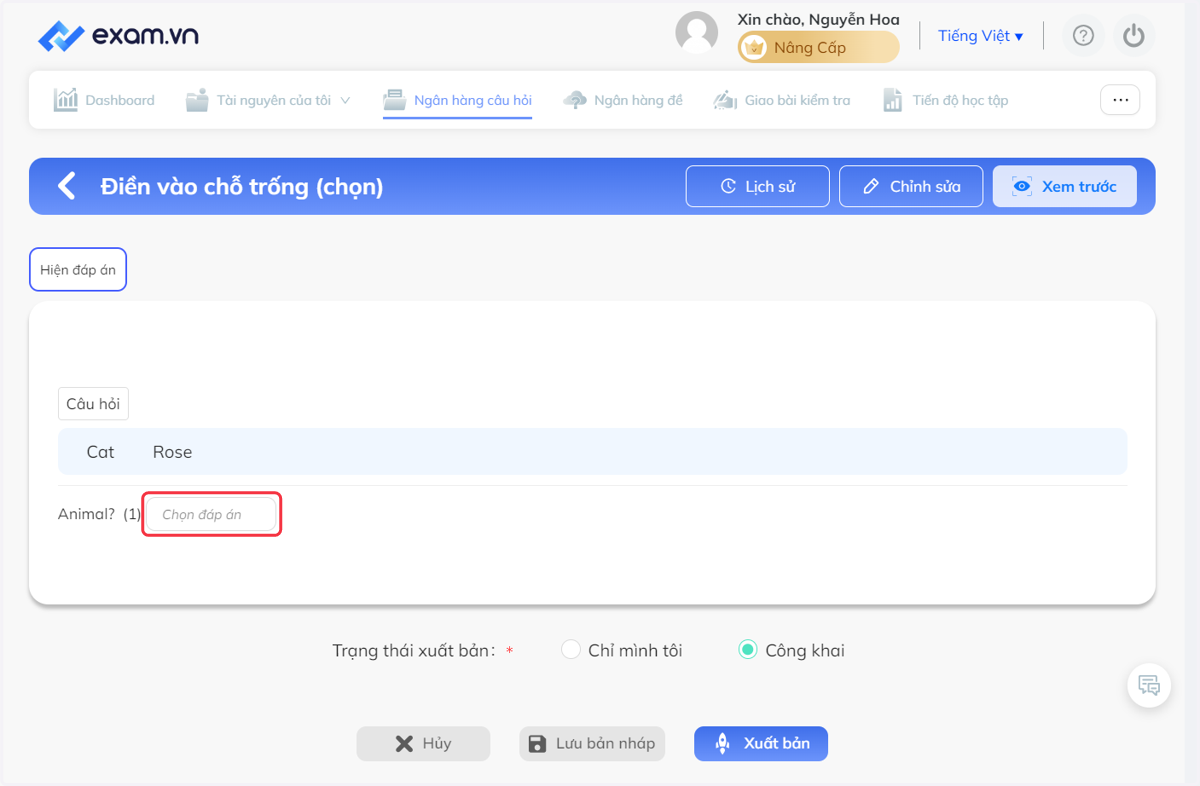Click the Lưu bản nháp button
Viewport: 1200px width, 786px height.
pos(592,744)
